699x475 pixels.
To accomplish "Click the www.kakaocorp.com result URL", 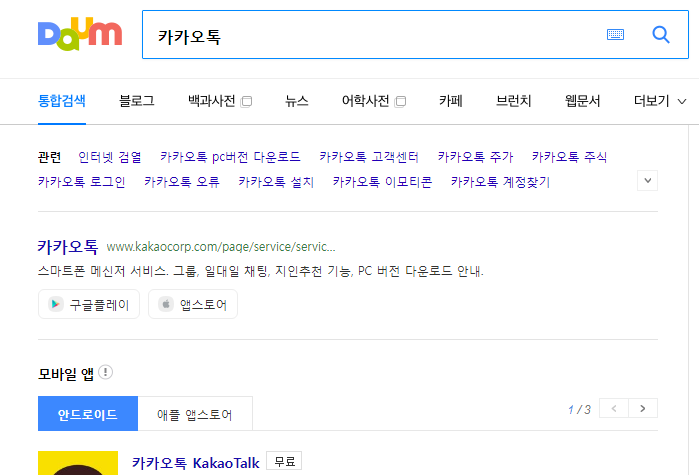I will [x=221, y=247].
